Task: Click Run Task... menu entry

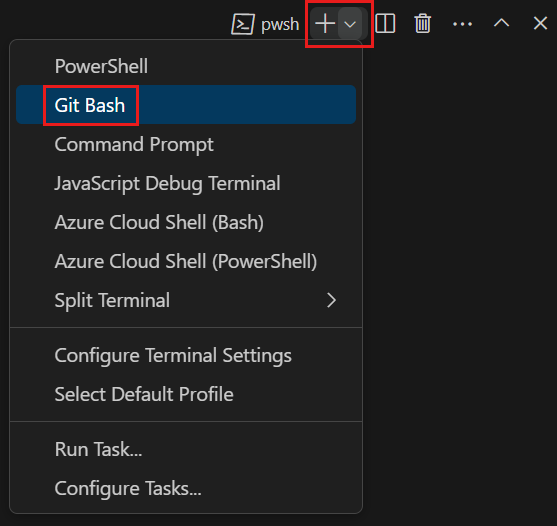Action: (x=186, y=449)
